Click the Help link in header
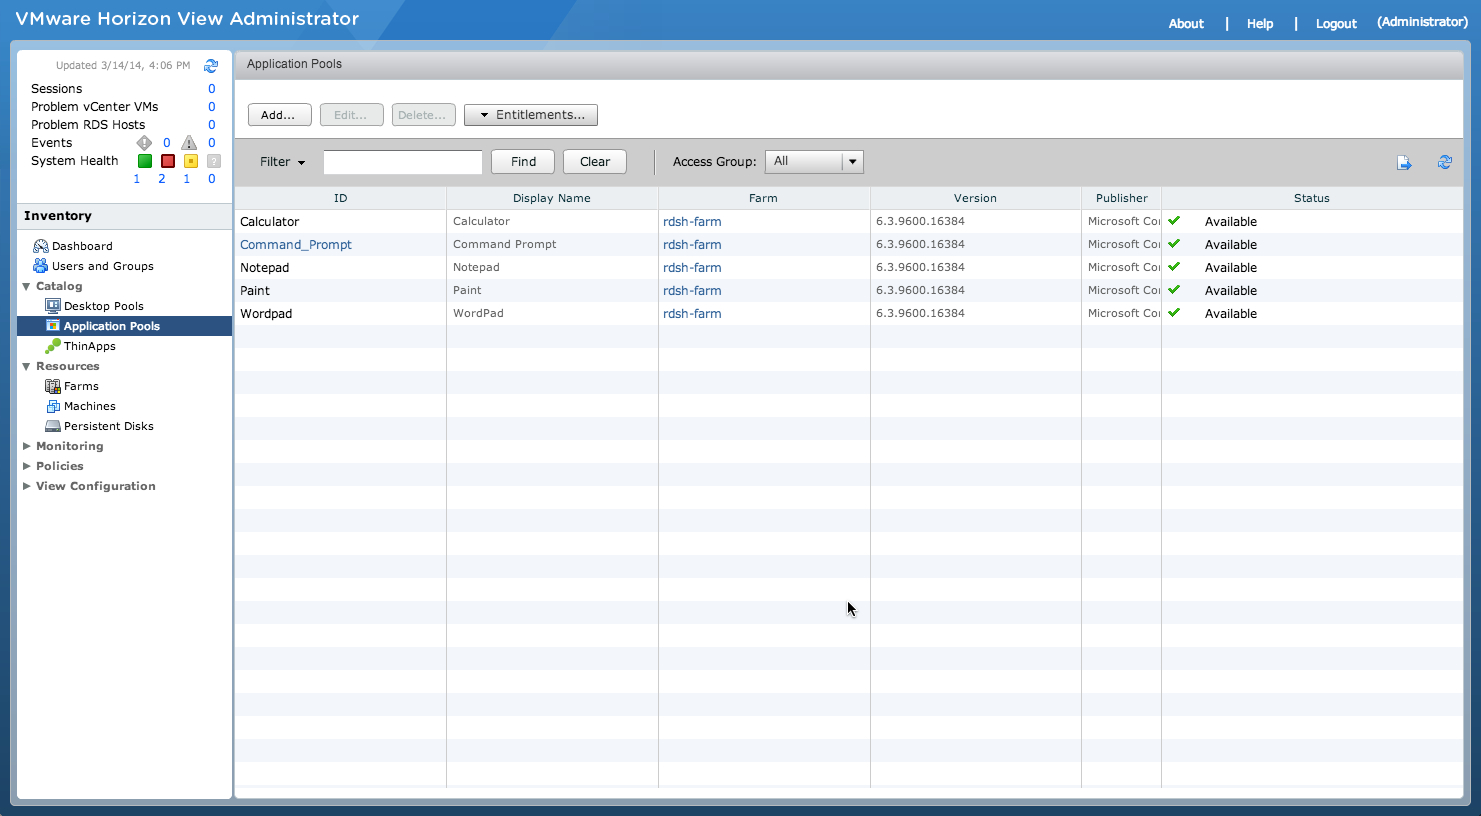Image resolution: width=1481 pixels, height=816 pixels. pyautogui.click(x=1259, y=24)
